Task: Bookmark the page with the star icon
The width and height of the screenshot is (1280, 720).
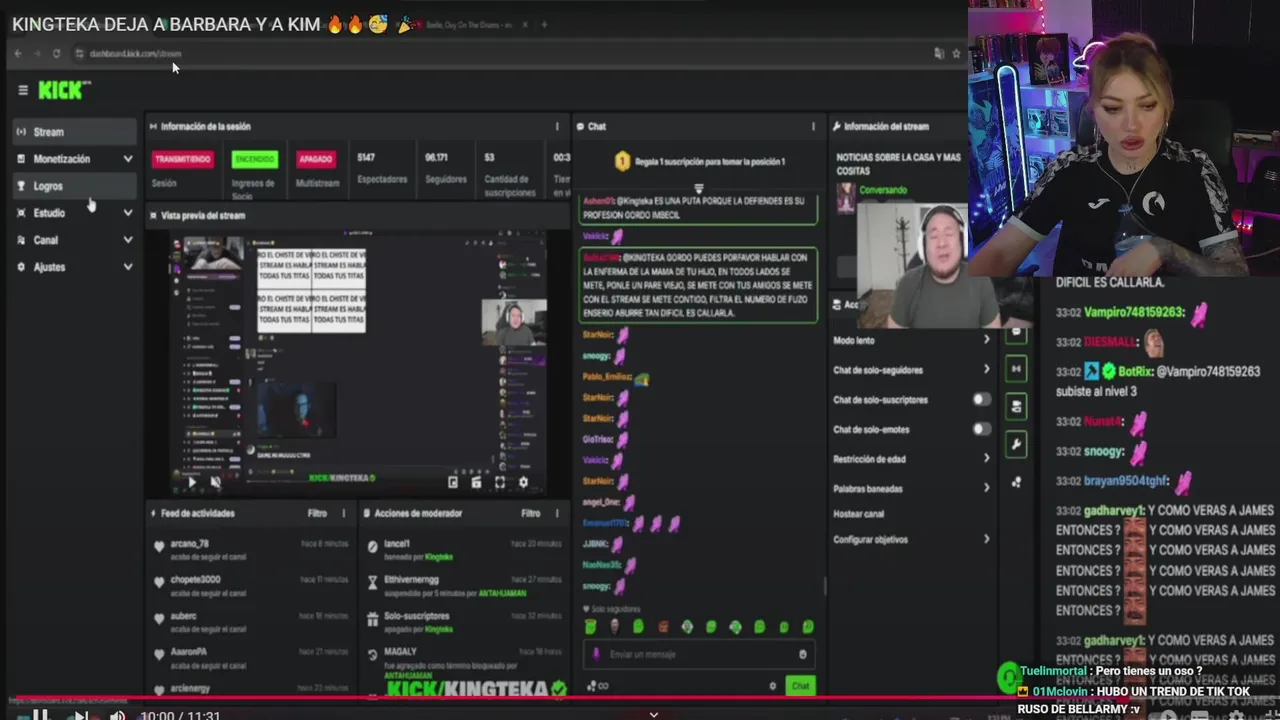Action: [x=957, y=53]
